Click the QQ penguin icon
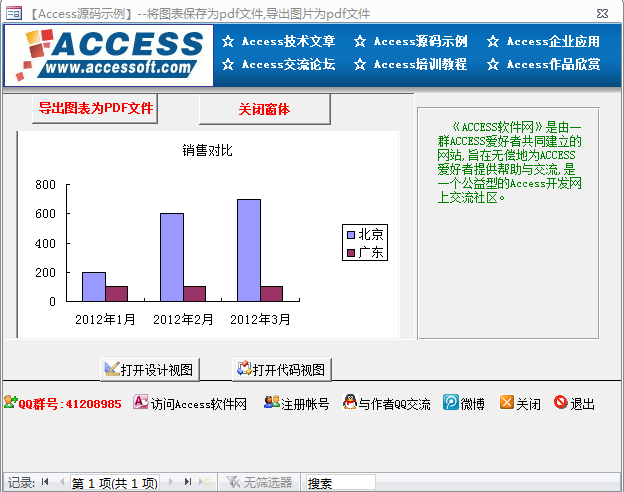 [x=350, y=402]
